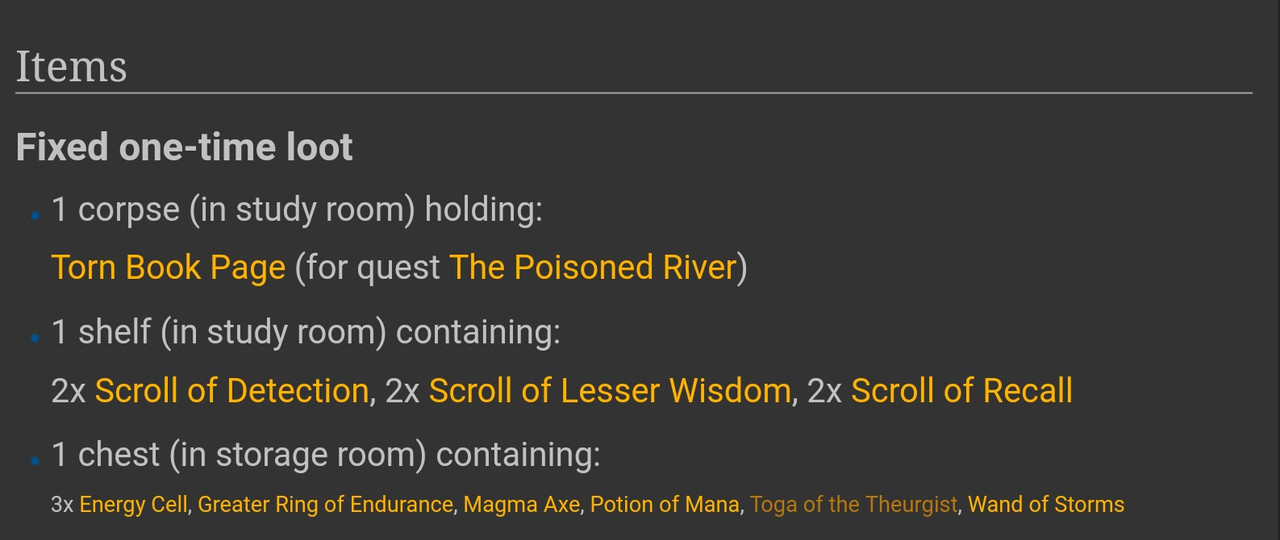Click the Potion of Mana link
This screenshot has height=540, width=1280.
(664, 505)
